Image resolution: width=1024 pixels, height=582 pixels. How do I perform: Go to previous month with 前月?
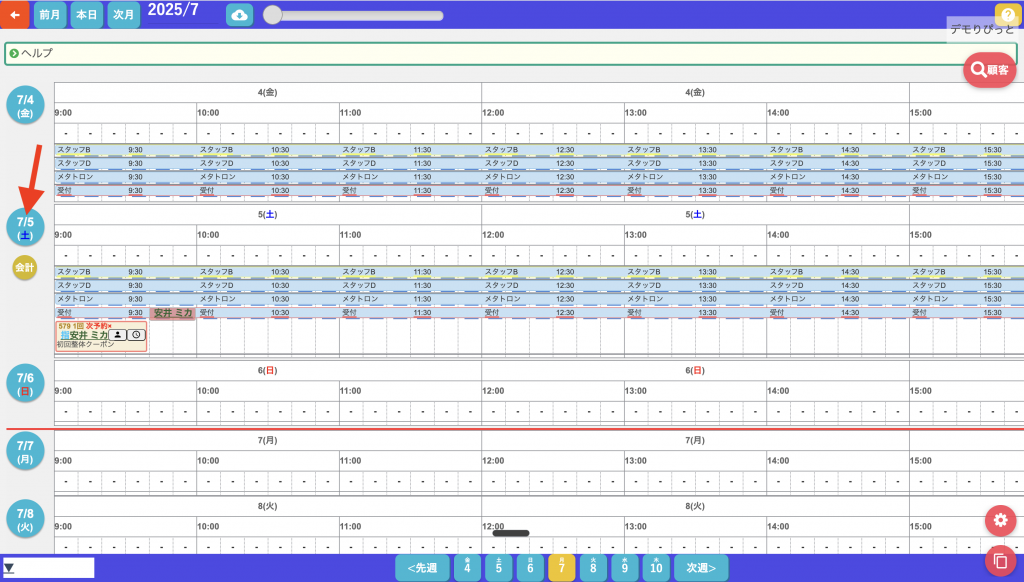coord(50,14)
